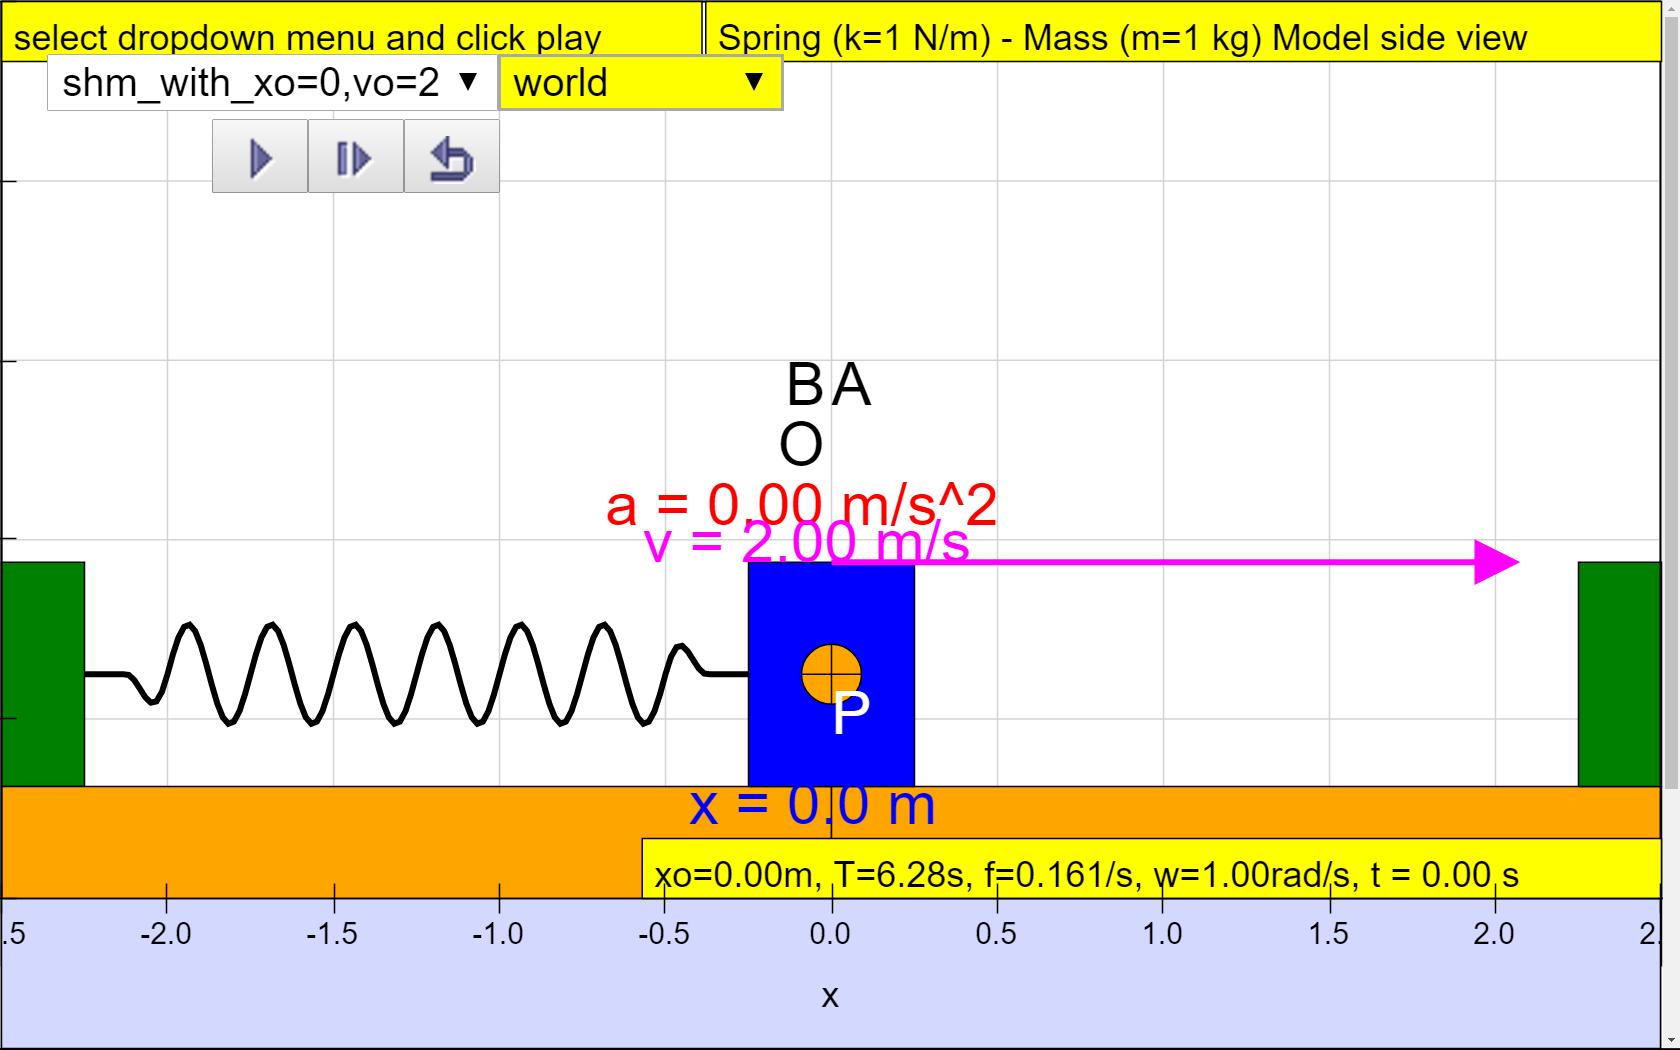This screenshot has height=1050, width=1680.
Task: Click the letter A label
Action: click(851, 384)
